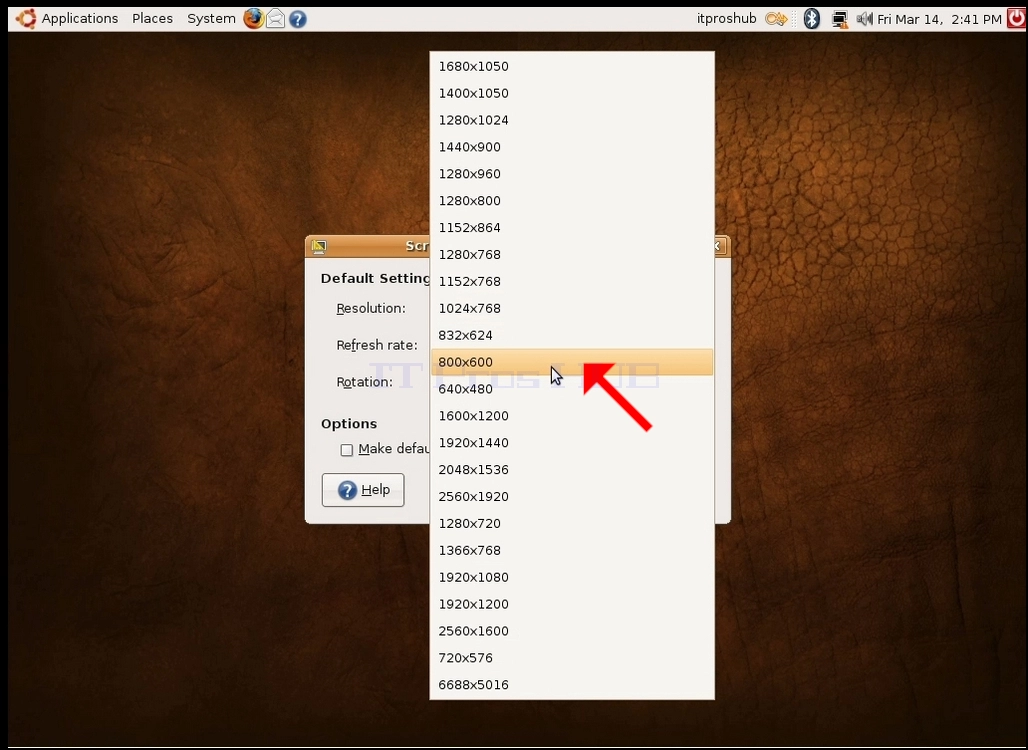The height and width of the screenshot is (750, 1028).
Task: Open the Places menu
Action: click(153, 18)
